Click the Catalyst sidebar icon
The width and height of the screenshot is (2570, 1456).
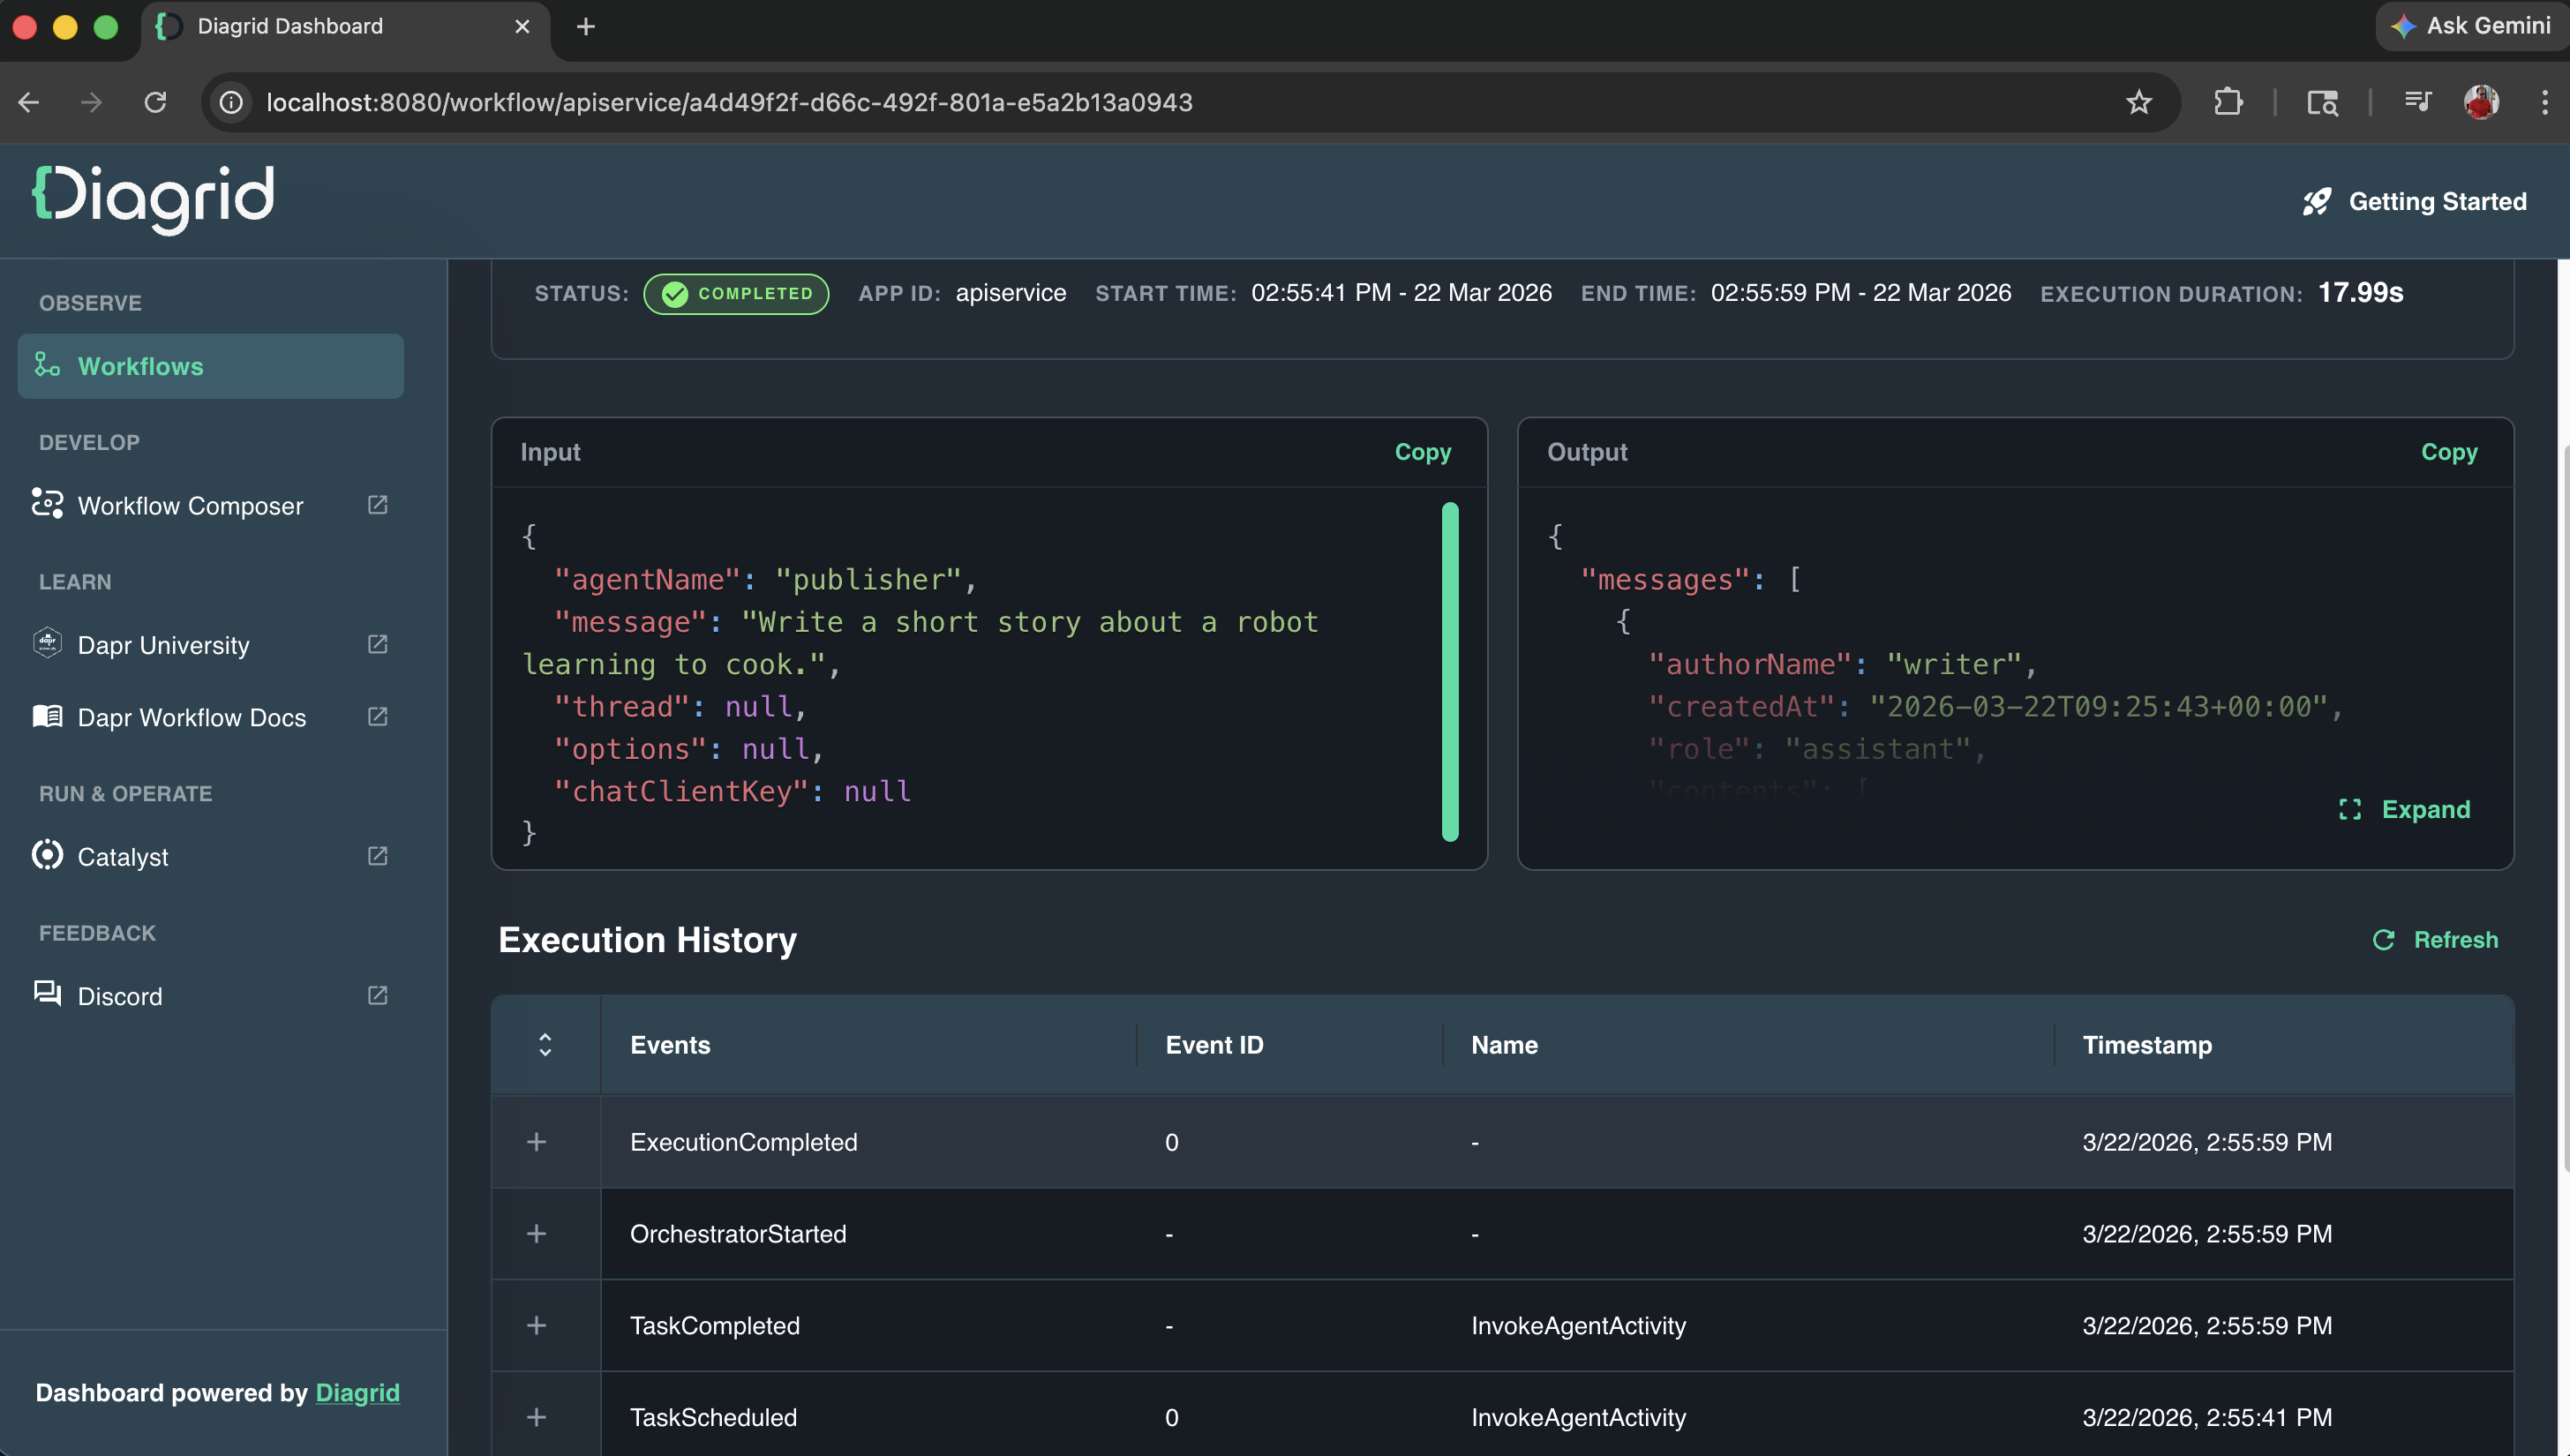pos(47,855)
